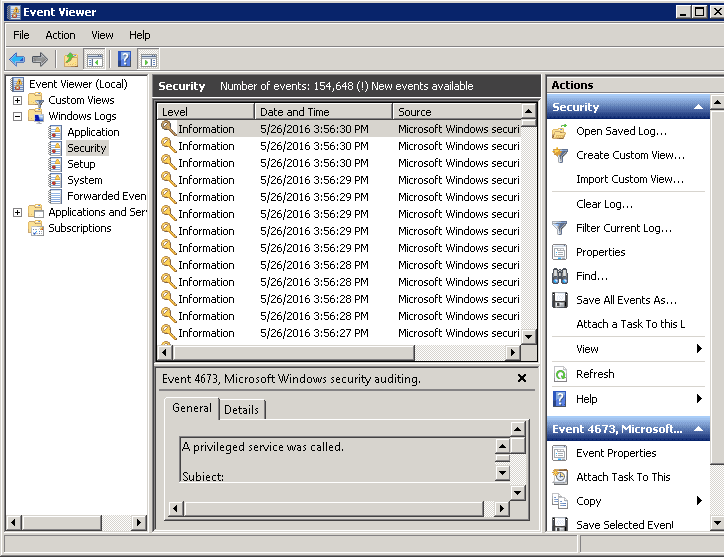Sort events by the Source column header
This screenshot has height=557, width=724.
457,112
